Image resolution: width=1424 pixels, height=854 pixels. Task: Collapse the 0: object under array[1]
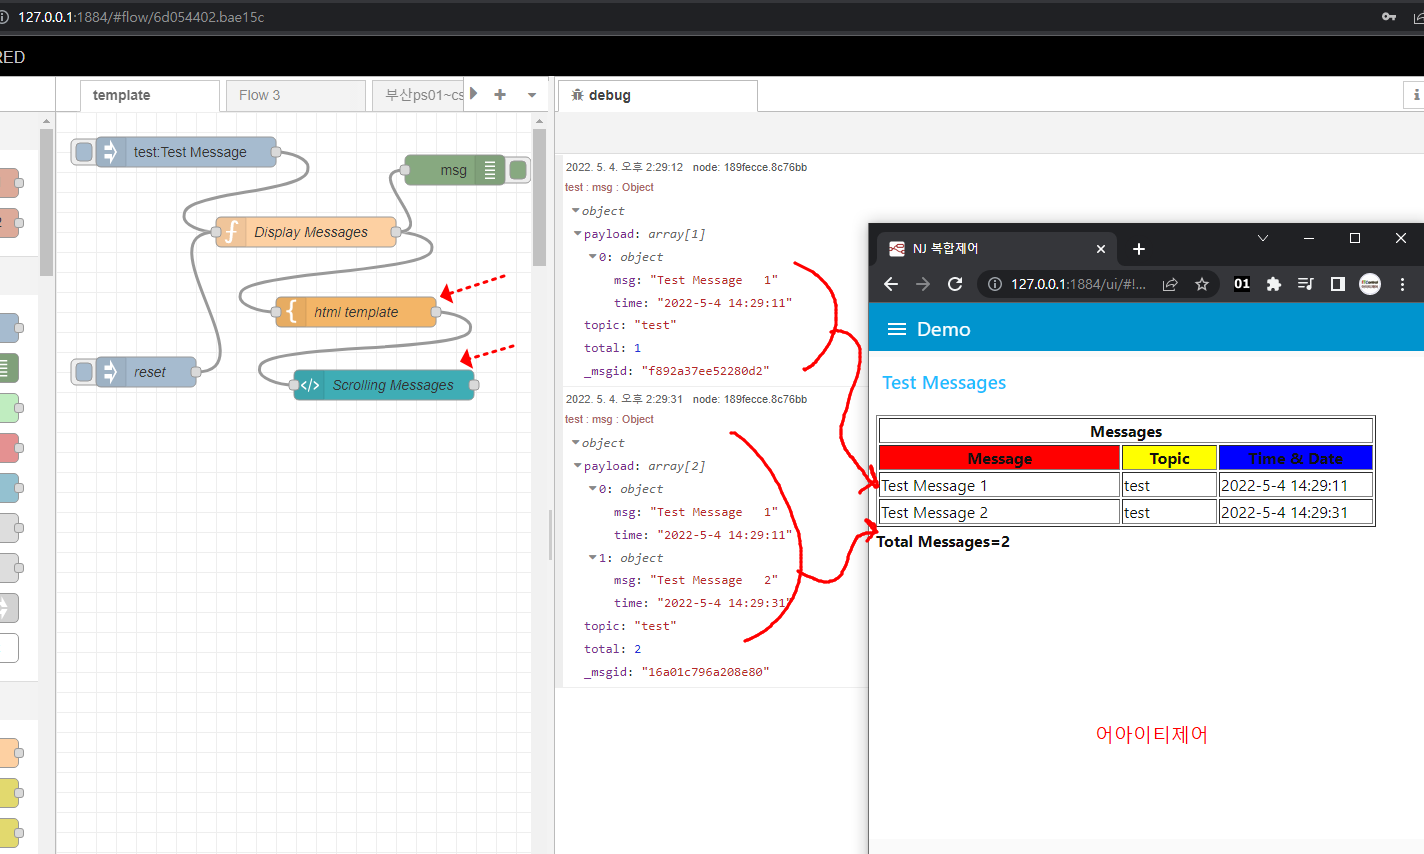pyautogui.click(x=593, y=257)
